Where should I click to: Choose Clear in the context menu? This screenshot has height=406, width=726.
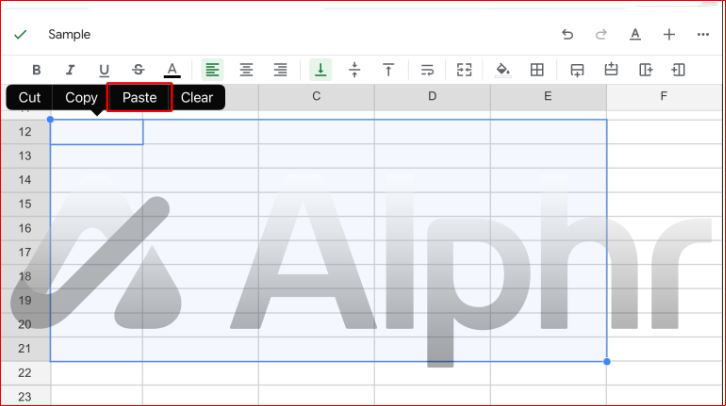click(197, 98)
